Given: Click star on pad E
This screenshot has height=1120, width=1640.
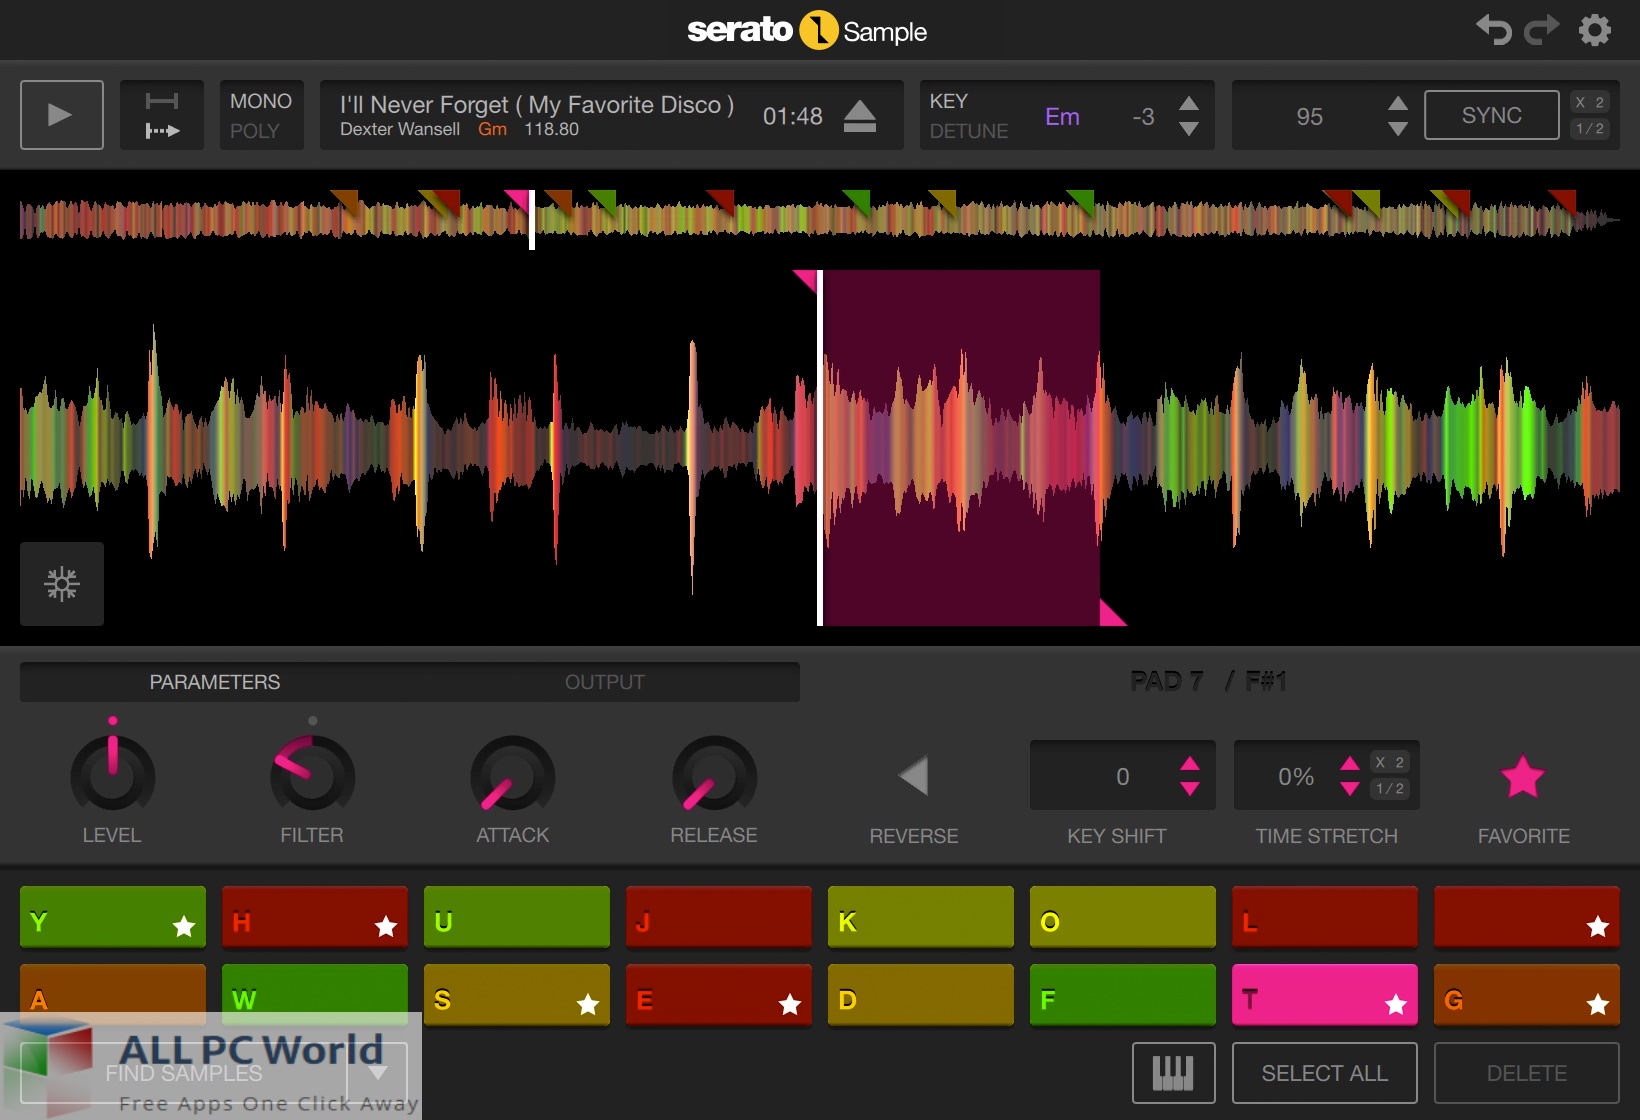Looking at the screenshot, I should coord(790,1004).
